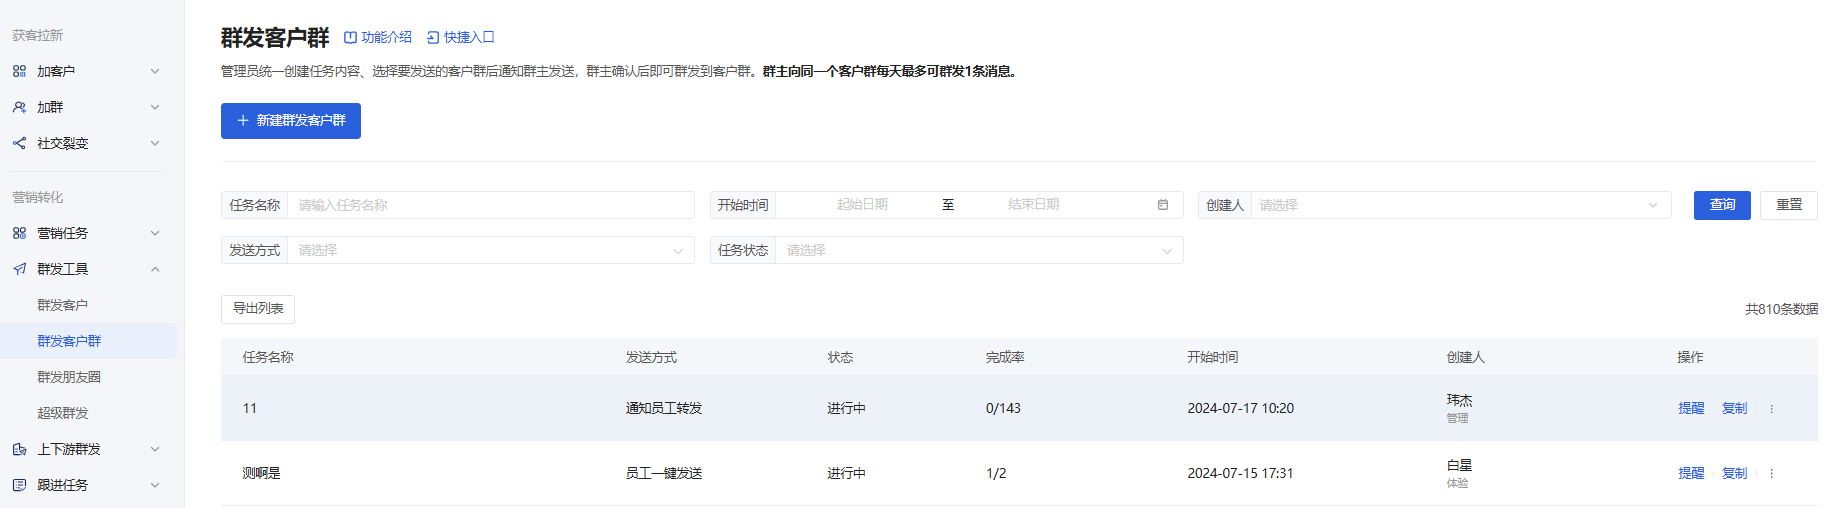1829x508 pixels.
Task: Click the 重置 reset button
Action: [x=1789, y=205]
